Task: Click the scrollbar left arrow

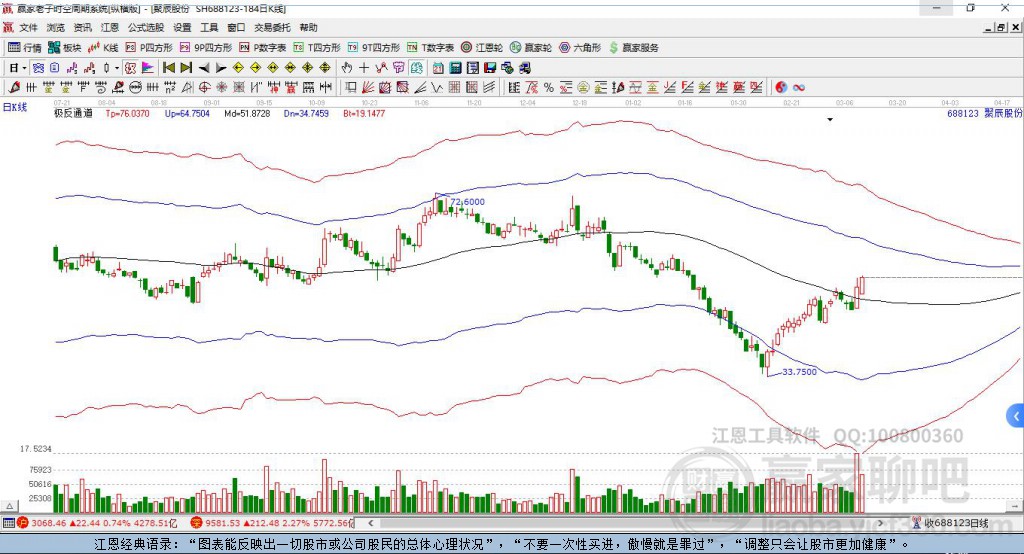Action: 370,523
